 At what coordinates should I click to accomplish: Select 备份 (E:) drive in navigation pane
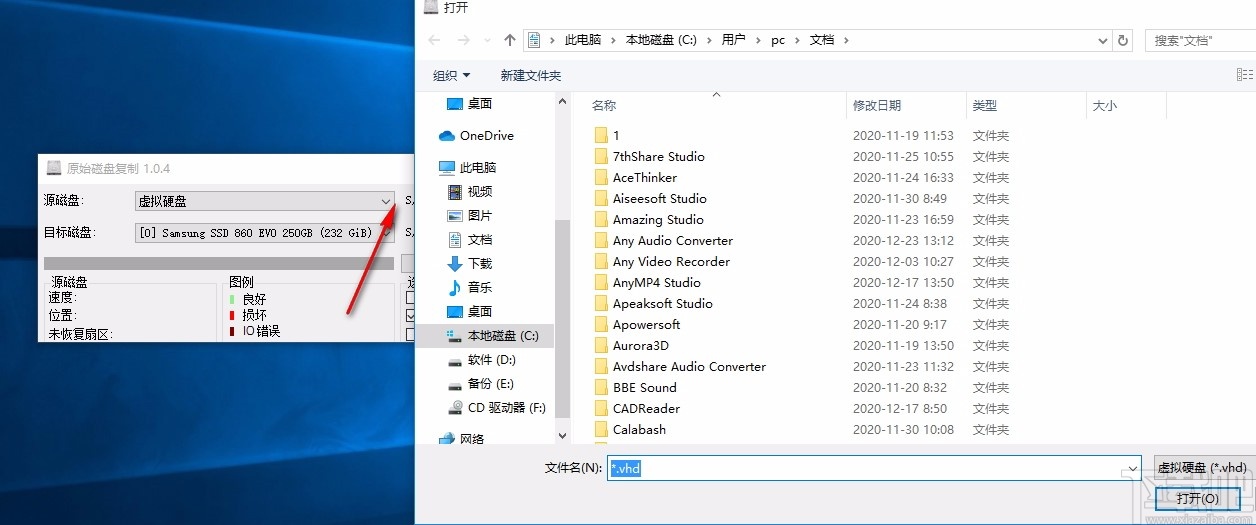point(481,384)
